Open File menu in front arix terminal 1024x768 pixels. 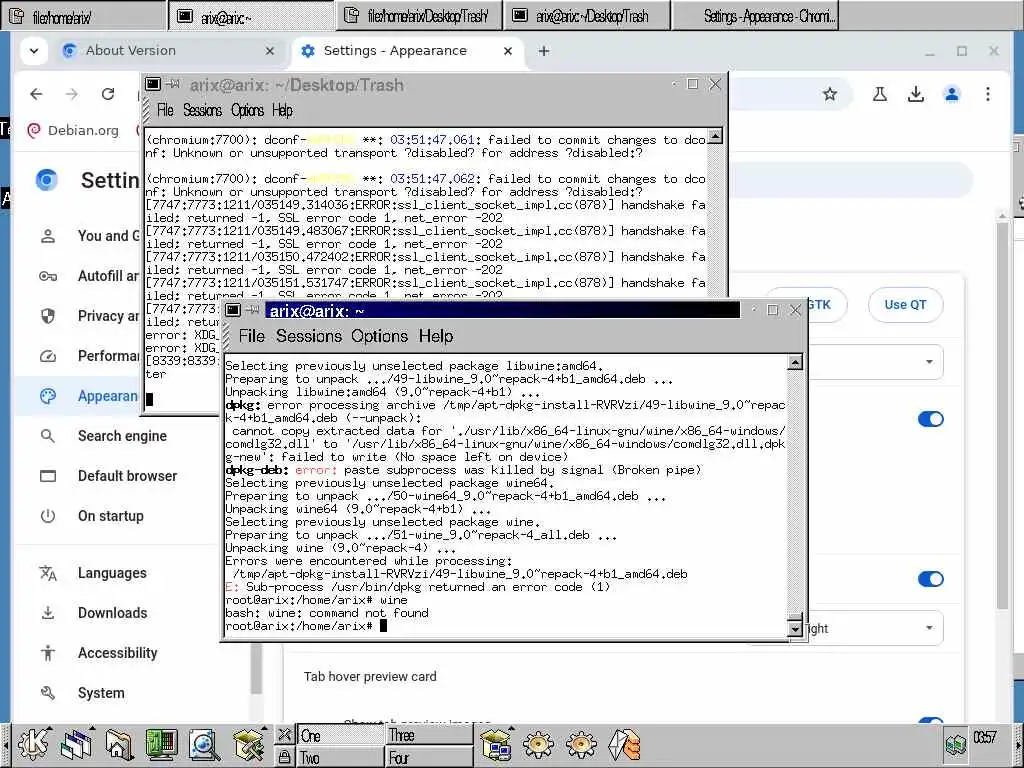pos(251,336)
